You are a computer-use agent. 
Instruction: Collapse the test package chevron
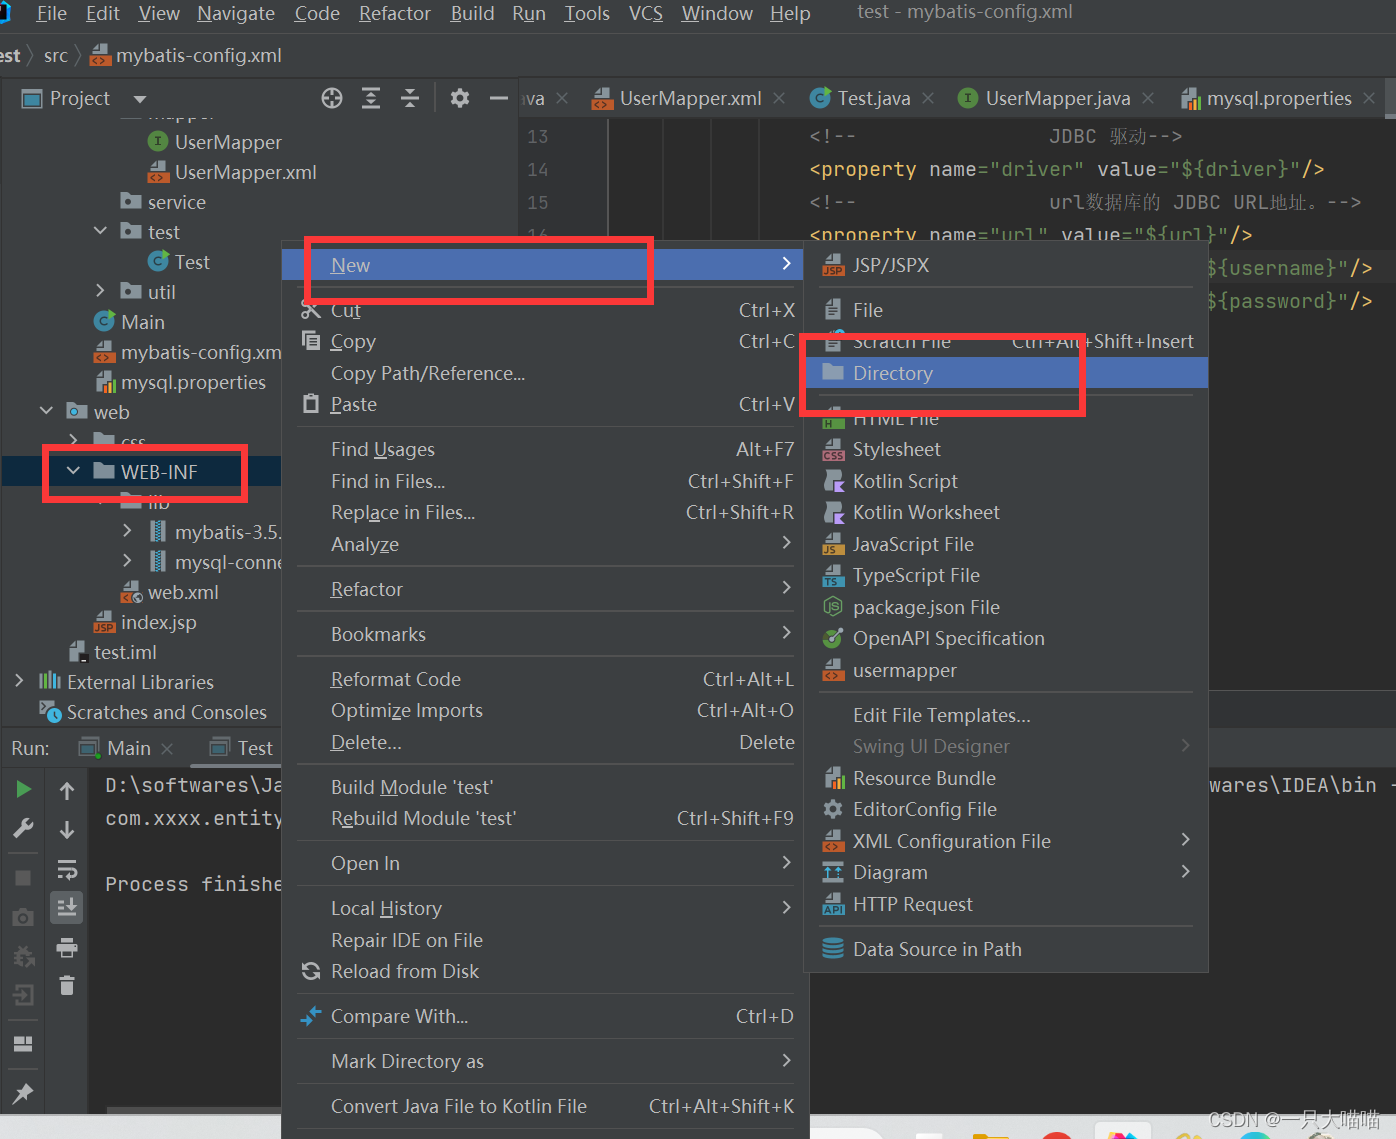click(100, 231)
